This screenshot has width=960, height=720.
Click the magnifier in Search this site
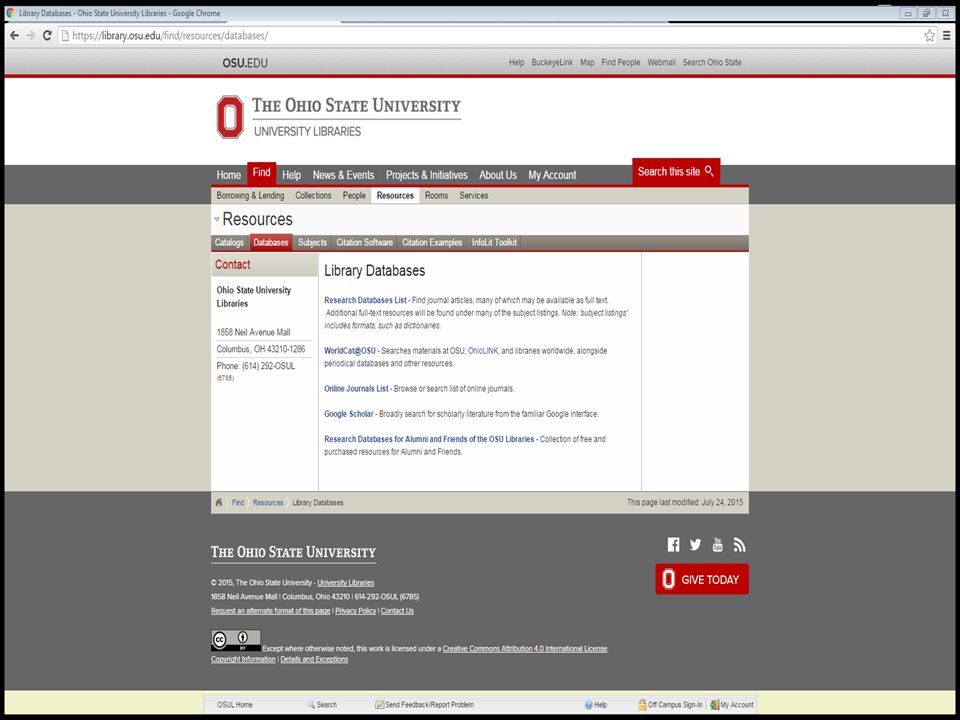[x=709, y=171]
